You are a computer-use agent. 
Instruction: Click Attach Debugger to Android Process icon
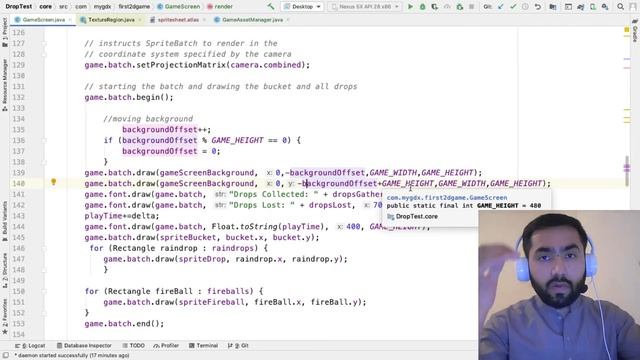tap(460, 7)
